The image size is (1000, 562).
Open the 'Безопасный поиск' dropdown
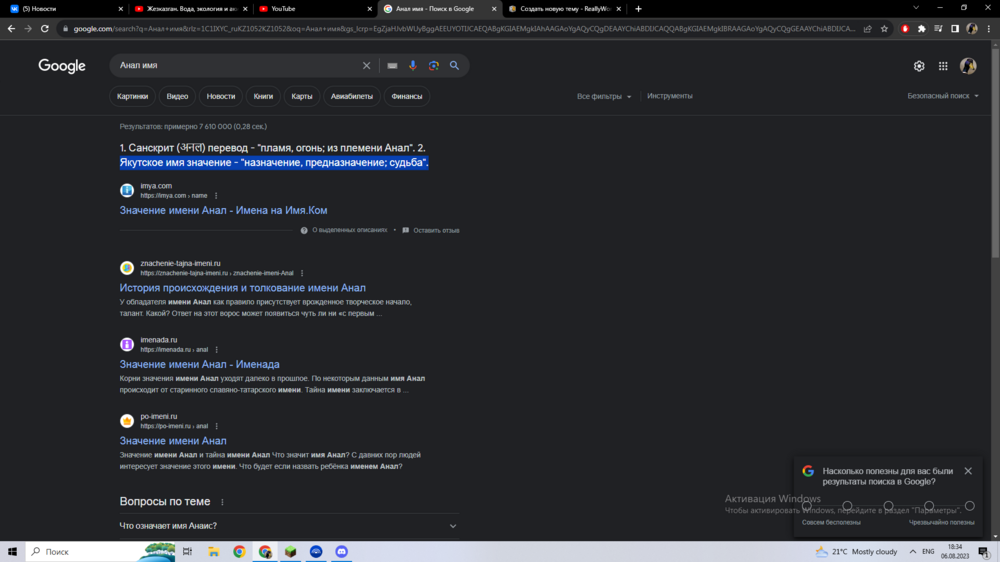[943, 96]
